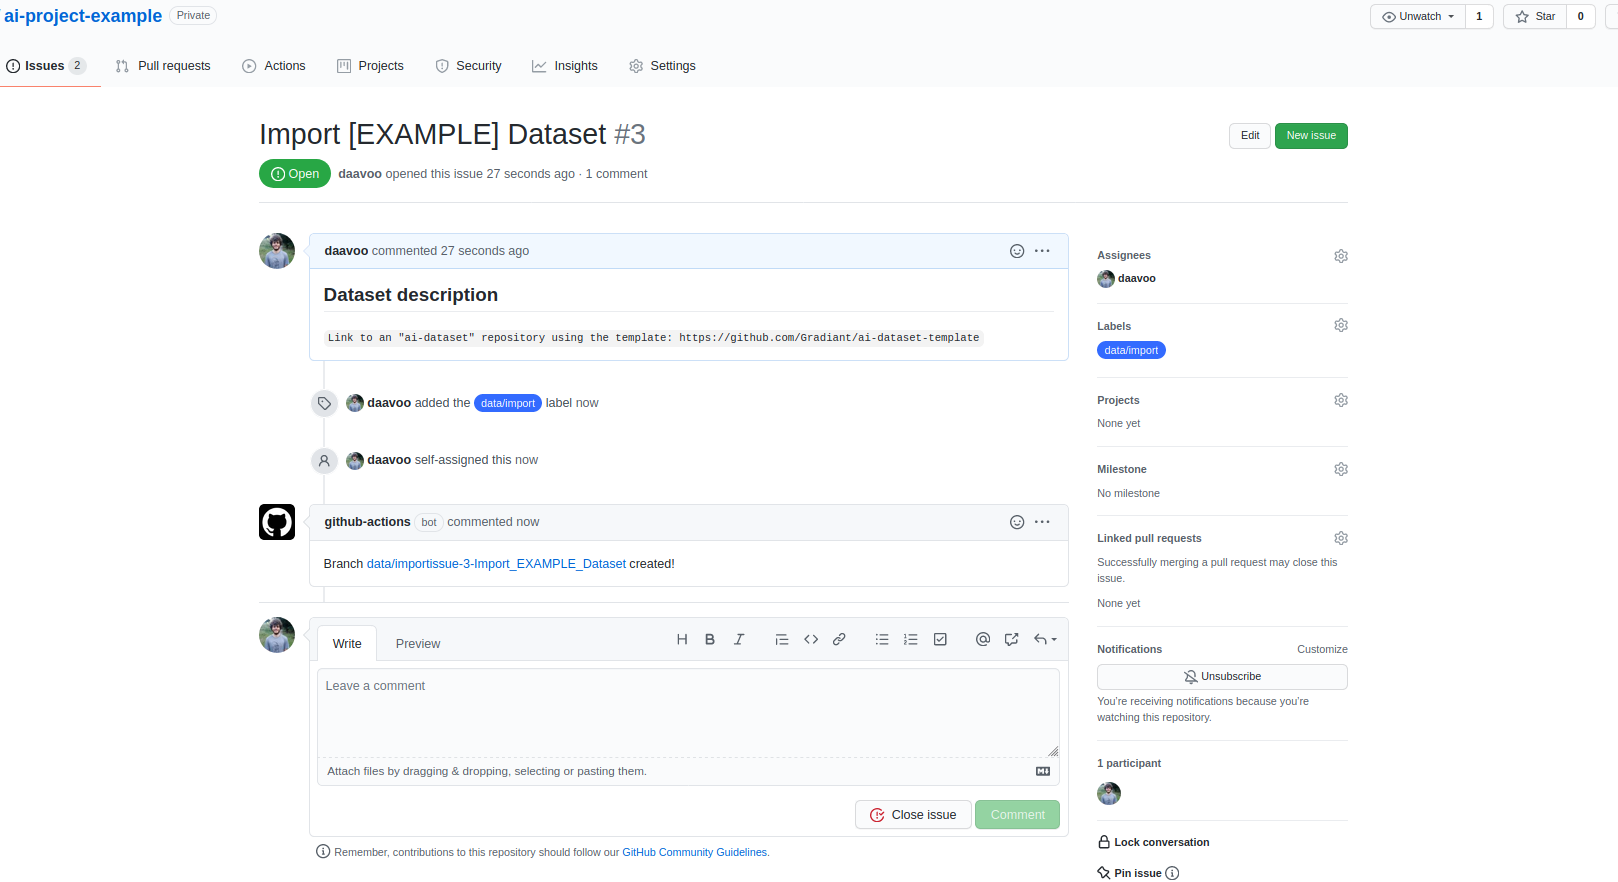Click daavoo assignee name in sidebar
The height and width of the screenshot is (882, 1618).
1137,279
